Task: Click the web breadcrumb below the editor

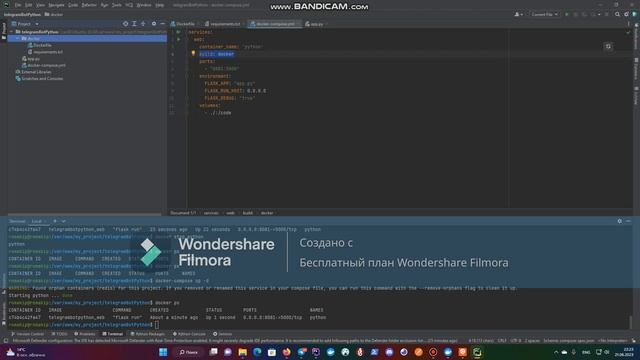Action: tap(231, 213)
